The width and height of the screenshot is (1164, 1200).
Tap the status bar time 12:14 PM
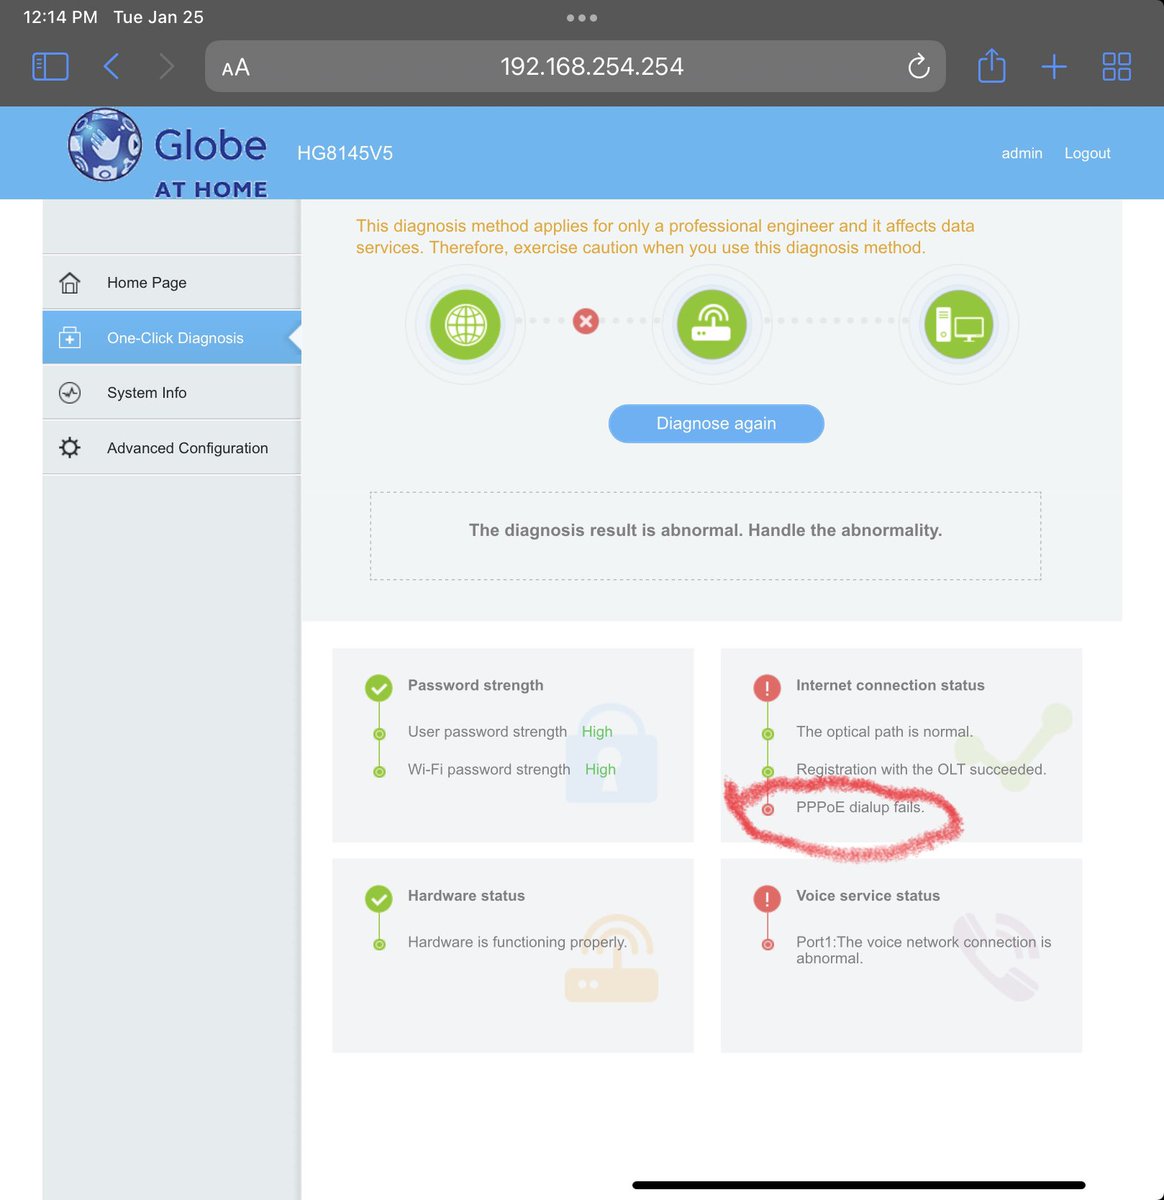60,17
